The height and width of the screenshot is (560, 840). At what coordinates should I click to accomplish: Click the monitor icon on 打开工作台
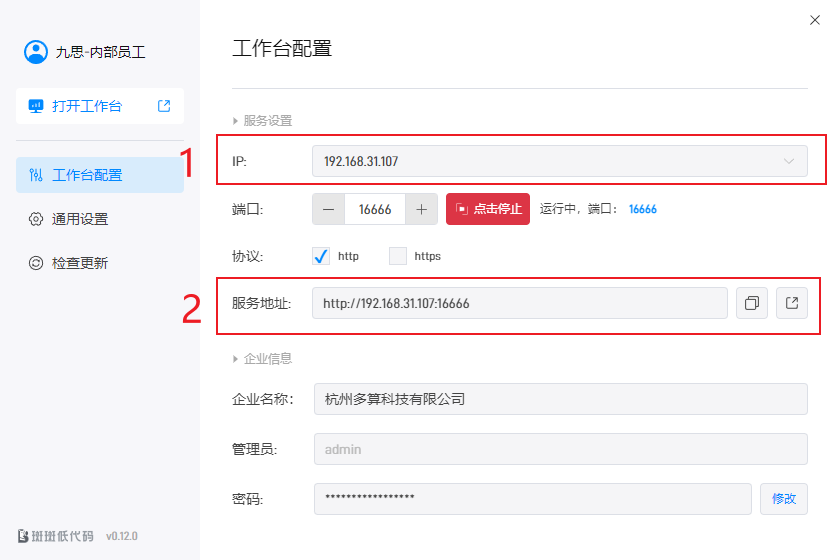36,106
